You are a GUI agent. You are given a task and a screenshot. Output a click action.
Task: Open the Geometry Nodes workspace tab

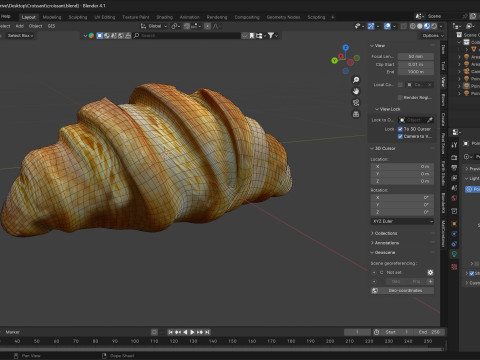tap(283, 17)
